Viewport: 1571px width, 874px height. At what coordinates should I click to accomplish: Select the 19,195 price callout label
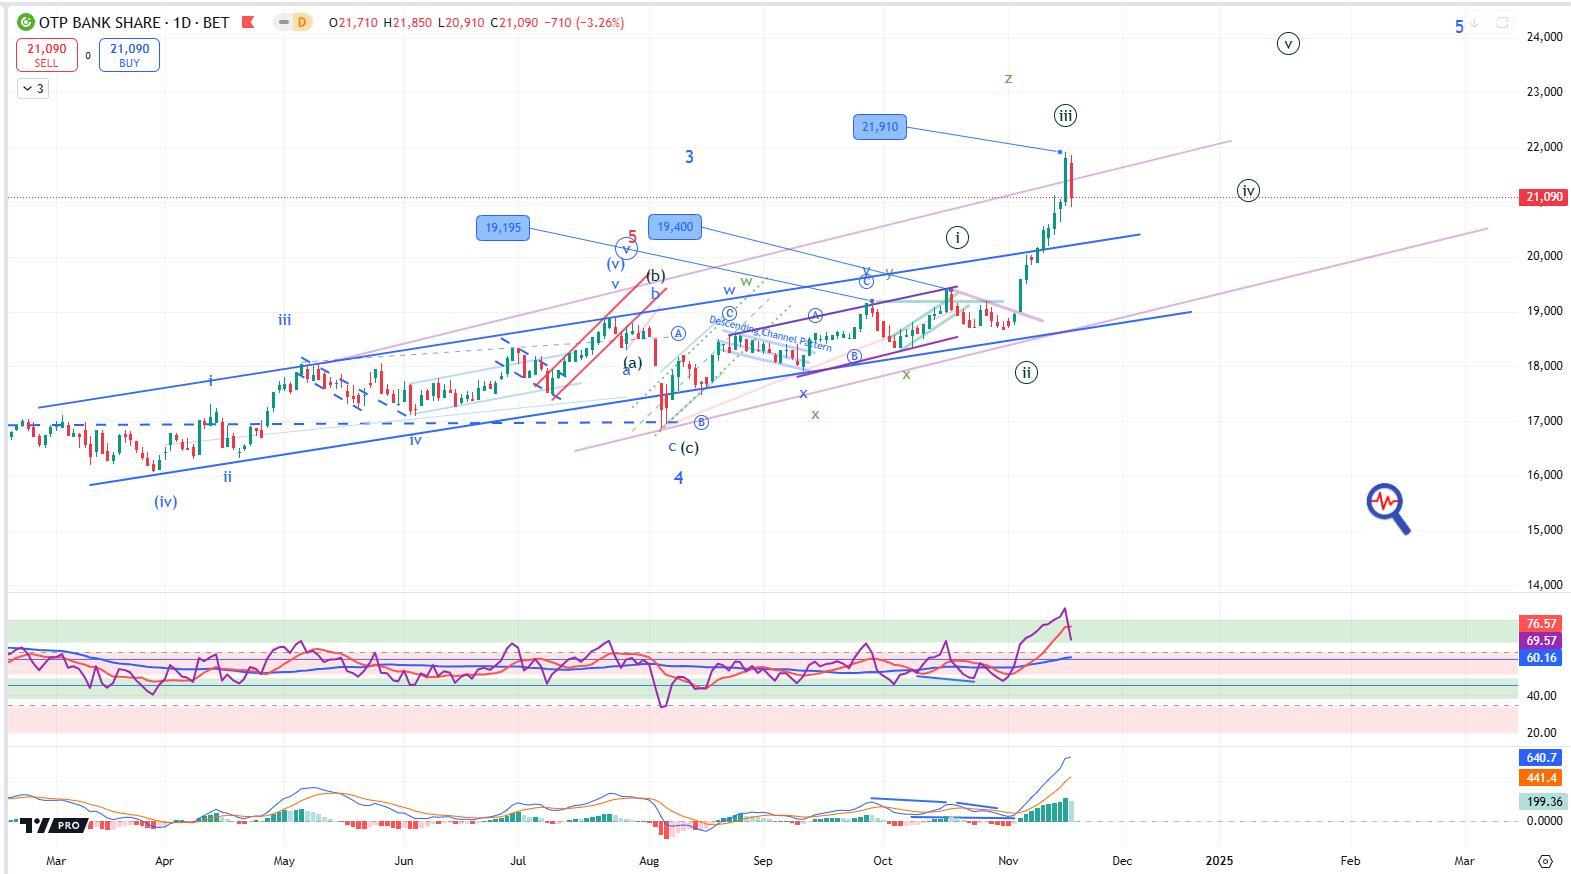(x=503, y=228)
